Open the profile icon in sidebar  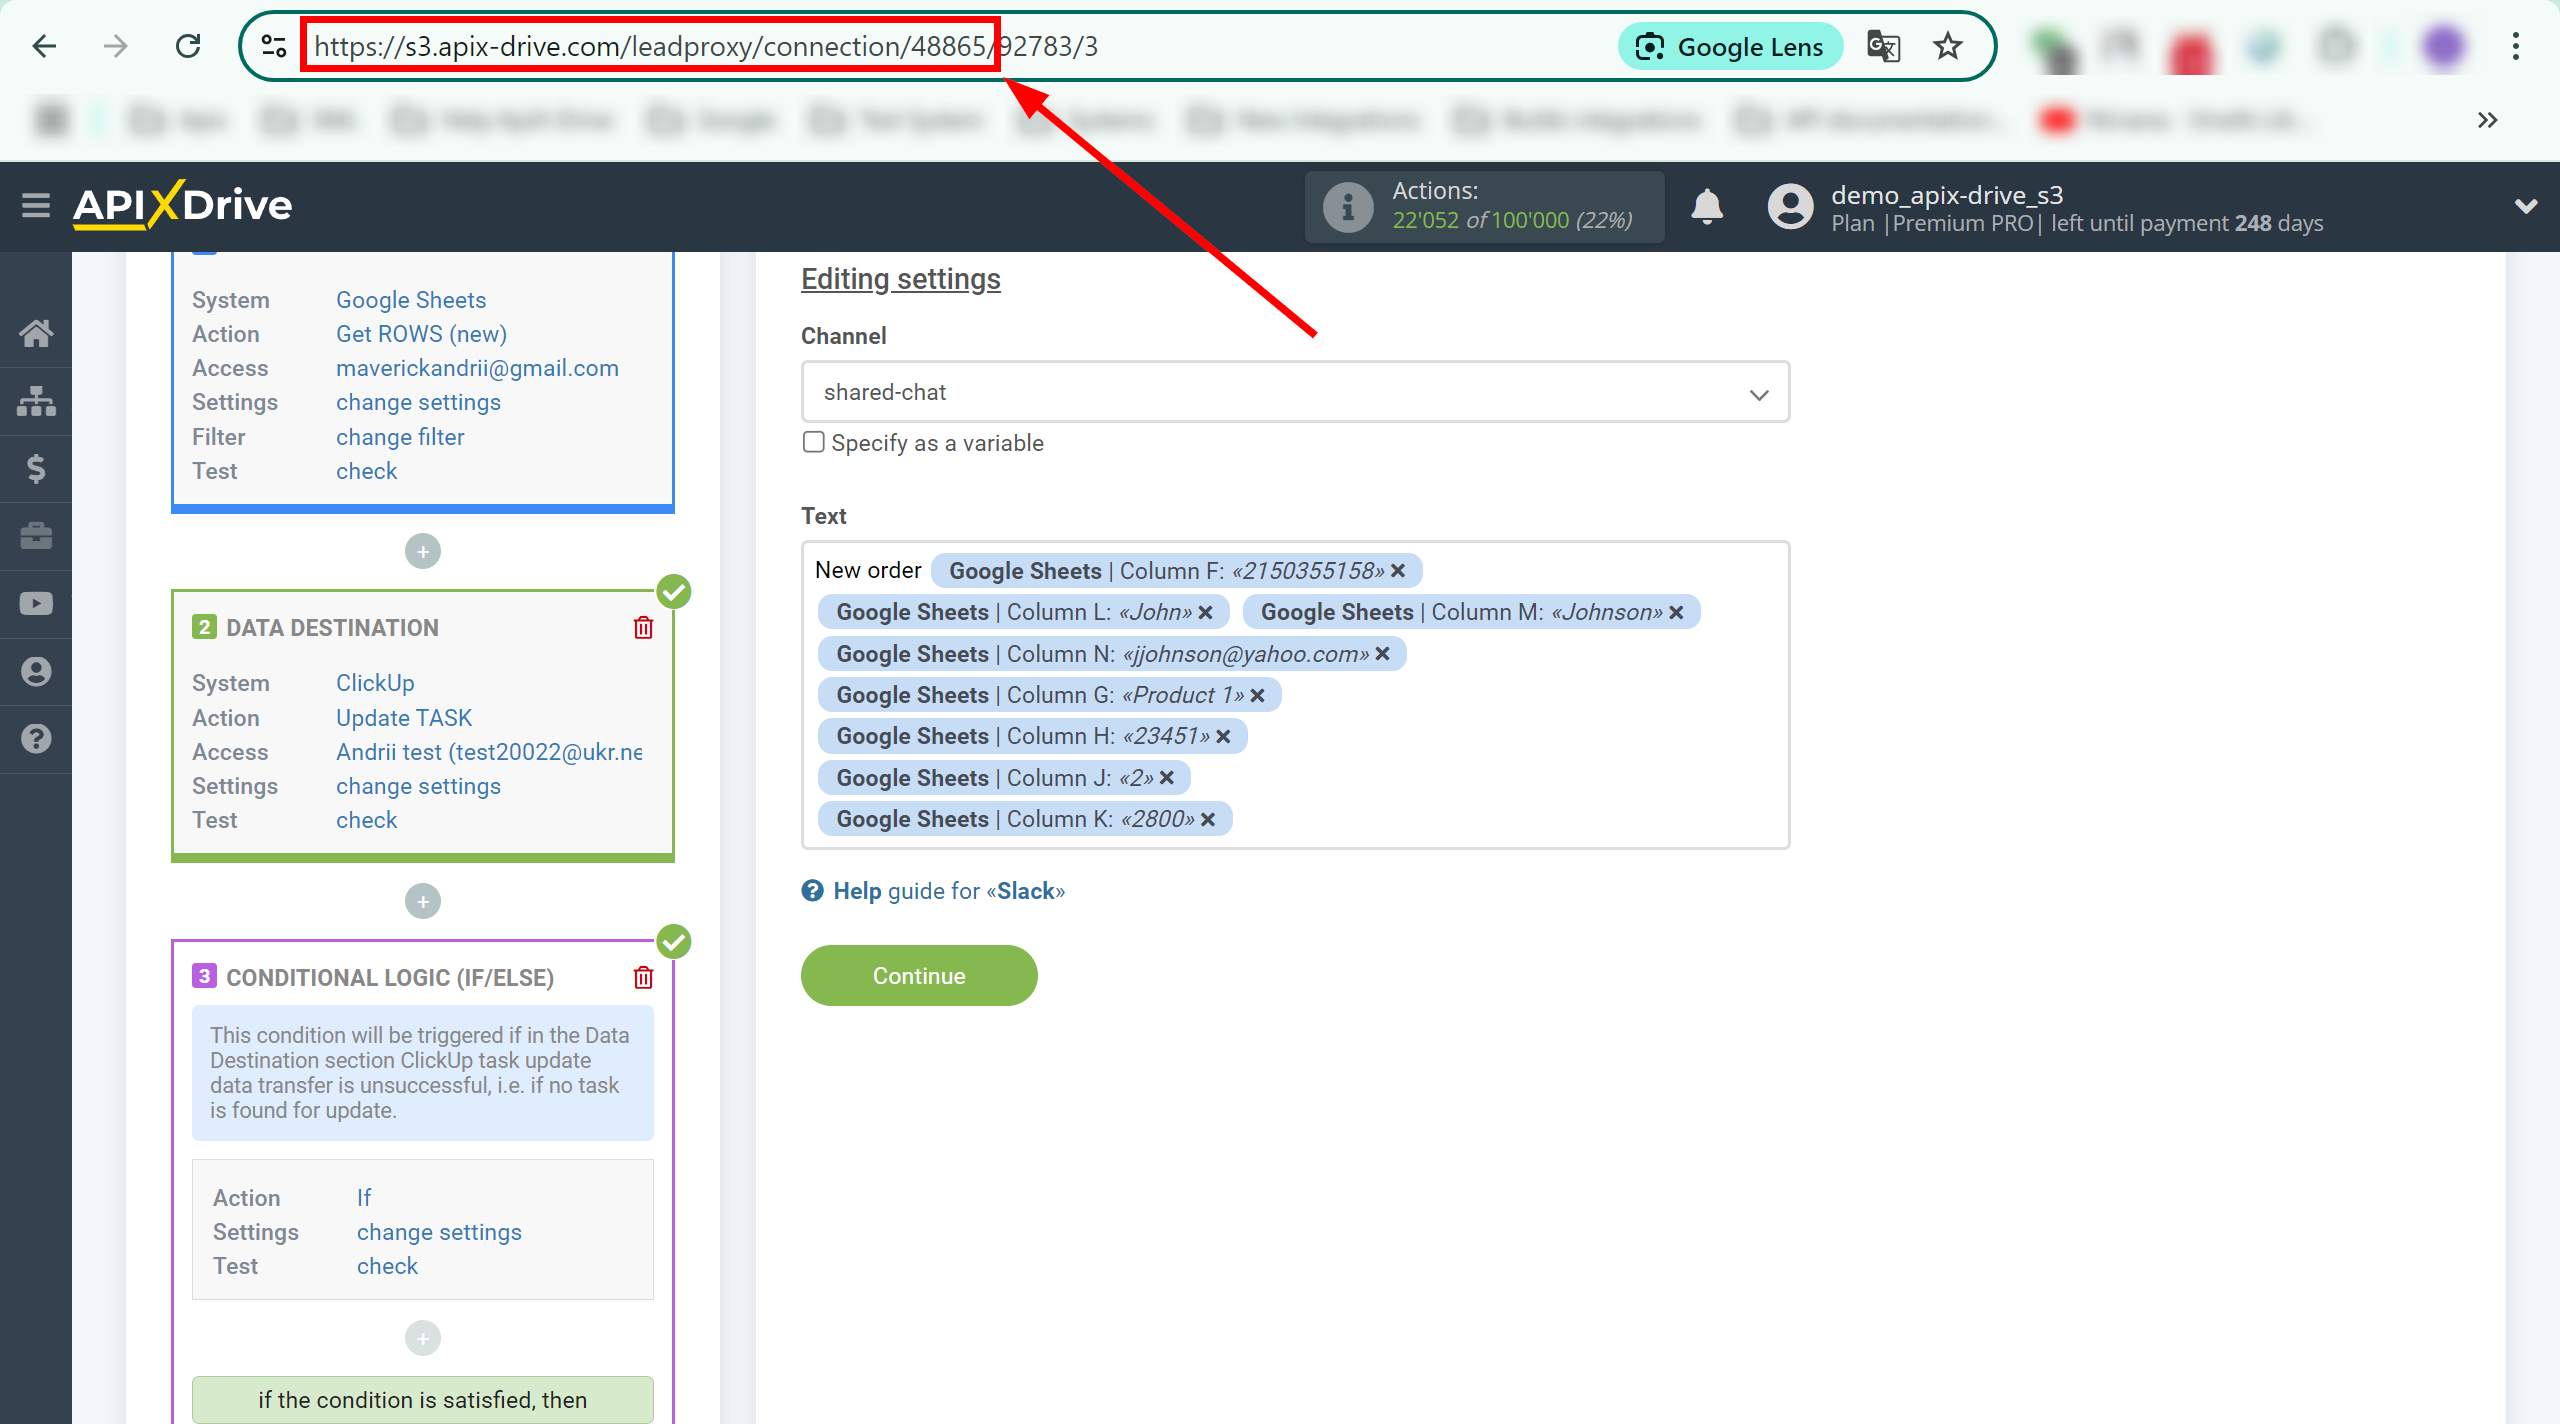click(36, 671)
